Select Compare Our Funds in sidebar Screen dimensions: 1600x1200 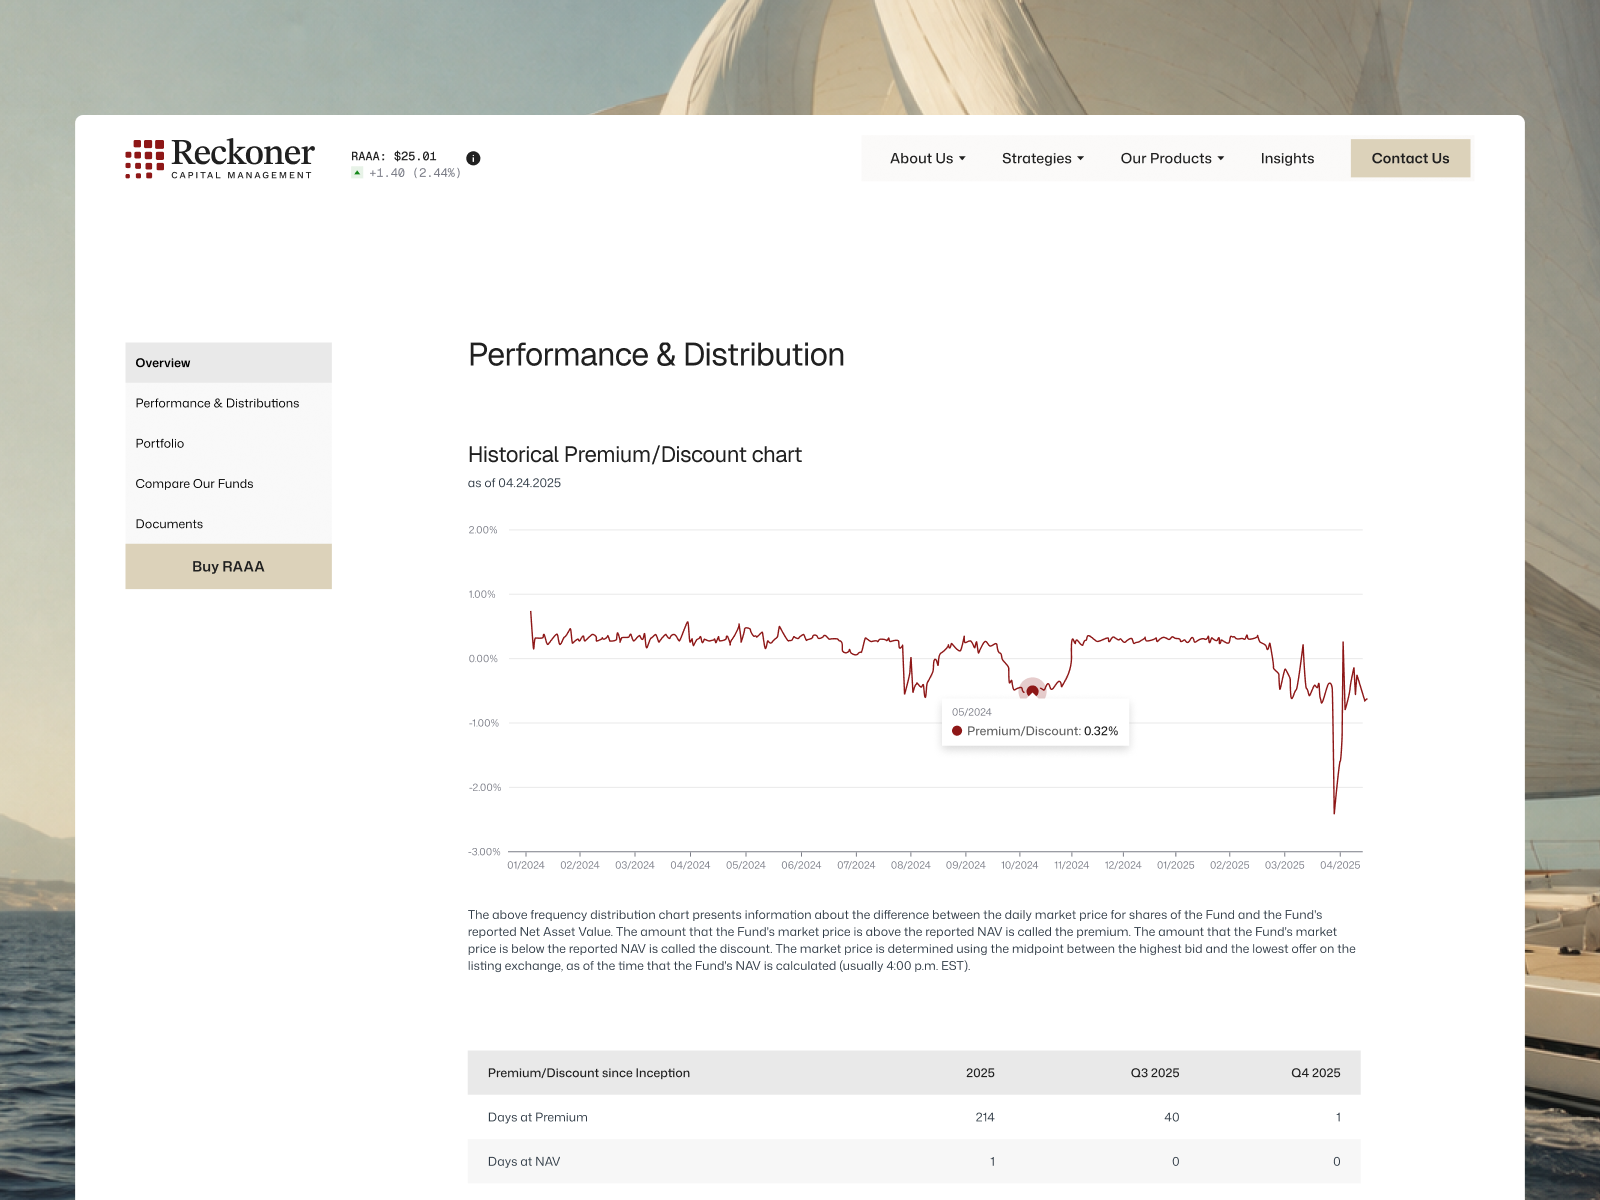coord(228,483)
